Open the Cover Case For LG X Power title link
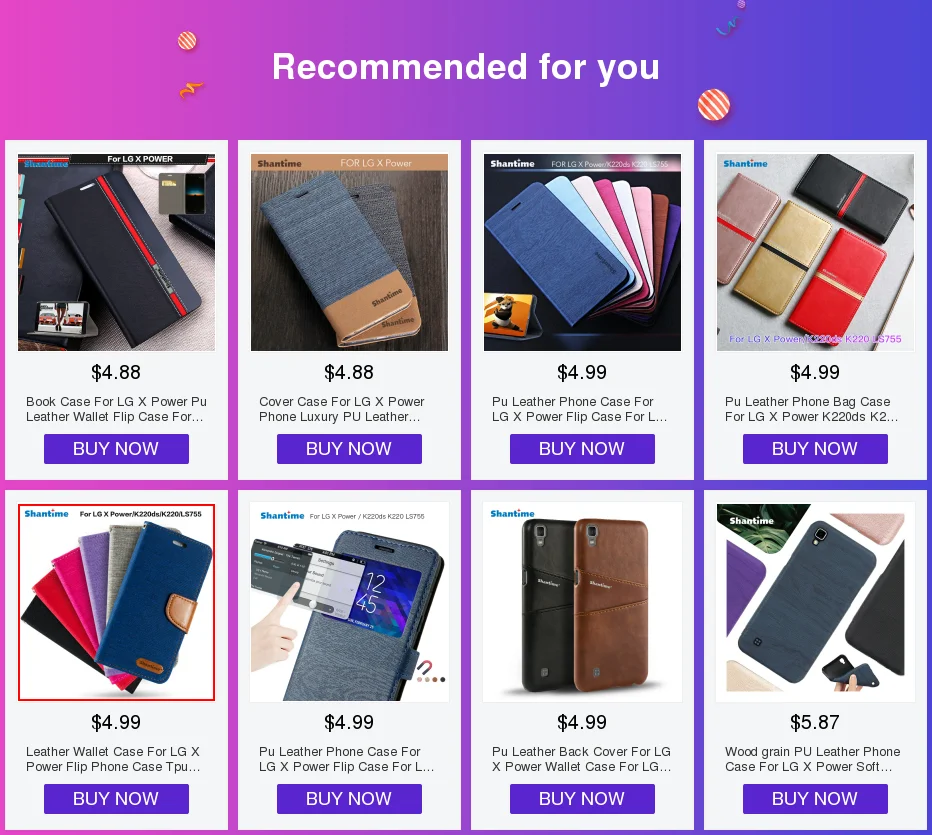Image resolution: width=932 pixels, height=835 pixels. pyautogui.click(x=342, y=409)
